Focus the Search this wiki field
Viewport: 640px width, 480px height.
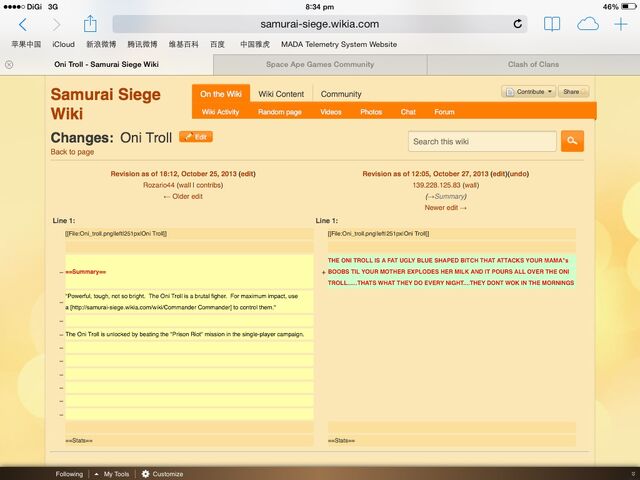pos(482,141)
